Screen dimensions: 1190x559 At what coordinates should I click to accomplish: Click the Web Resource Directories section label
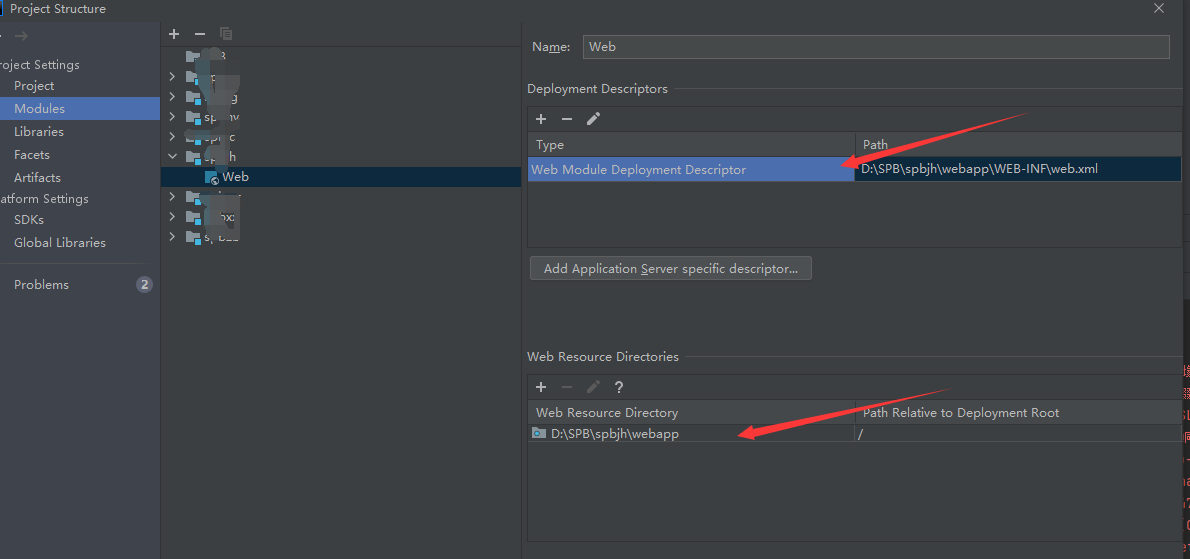[x=603, y=356]
